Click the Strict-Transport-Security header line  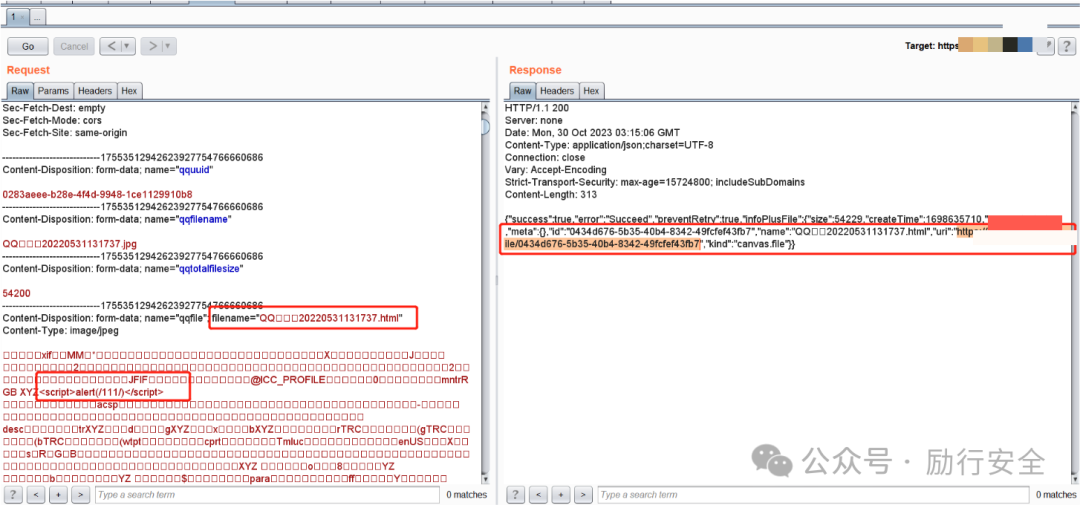point(655,182)
